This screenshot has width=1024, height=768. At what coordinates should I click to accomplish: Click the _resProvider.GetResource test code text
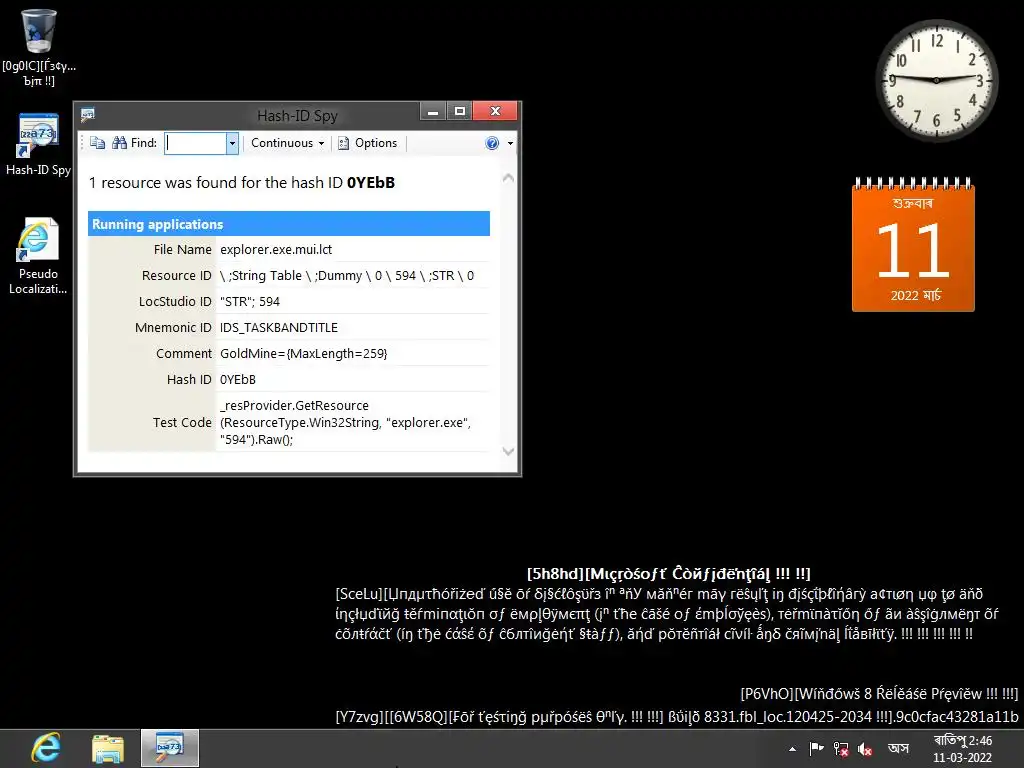[345, 423]
